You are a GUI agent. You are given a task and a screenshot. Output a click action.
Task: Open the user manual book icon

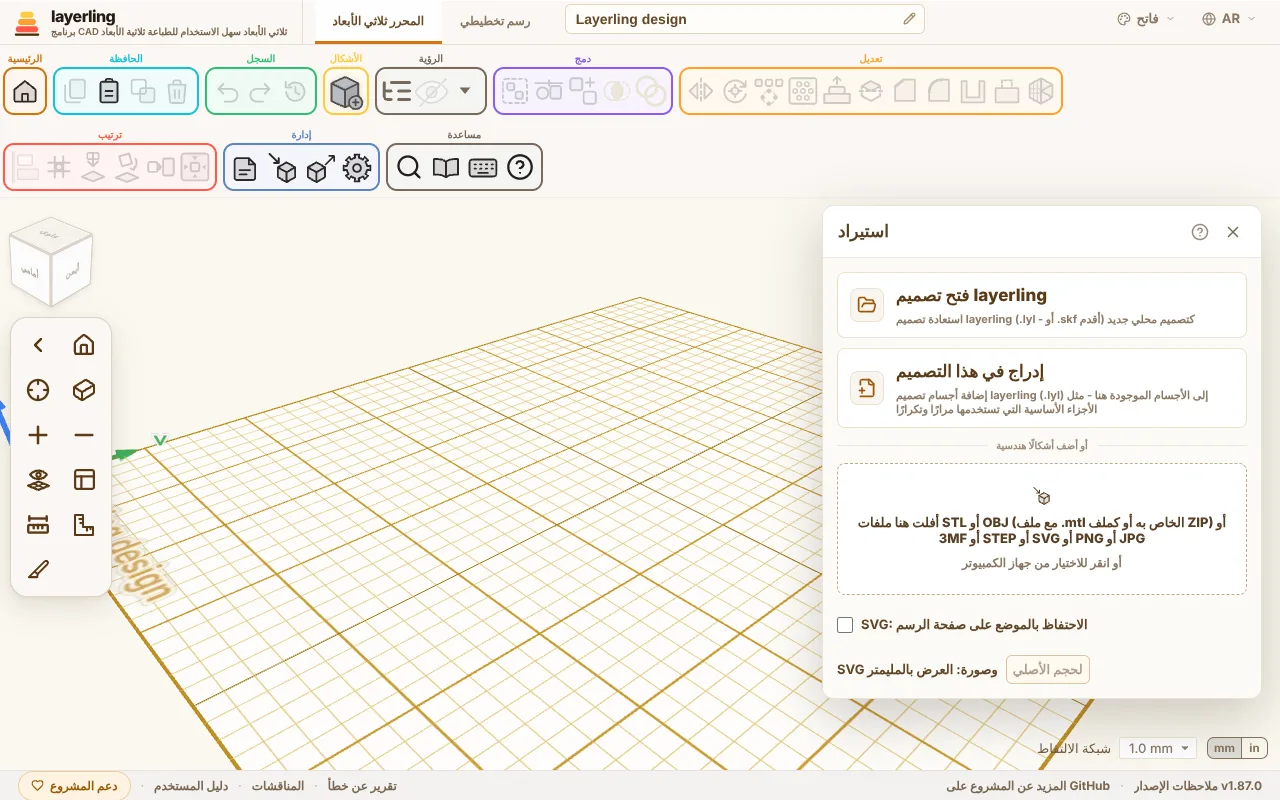click(446, 168)
